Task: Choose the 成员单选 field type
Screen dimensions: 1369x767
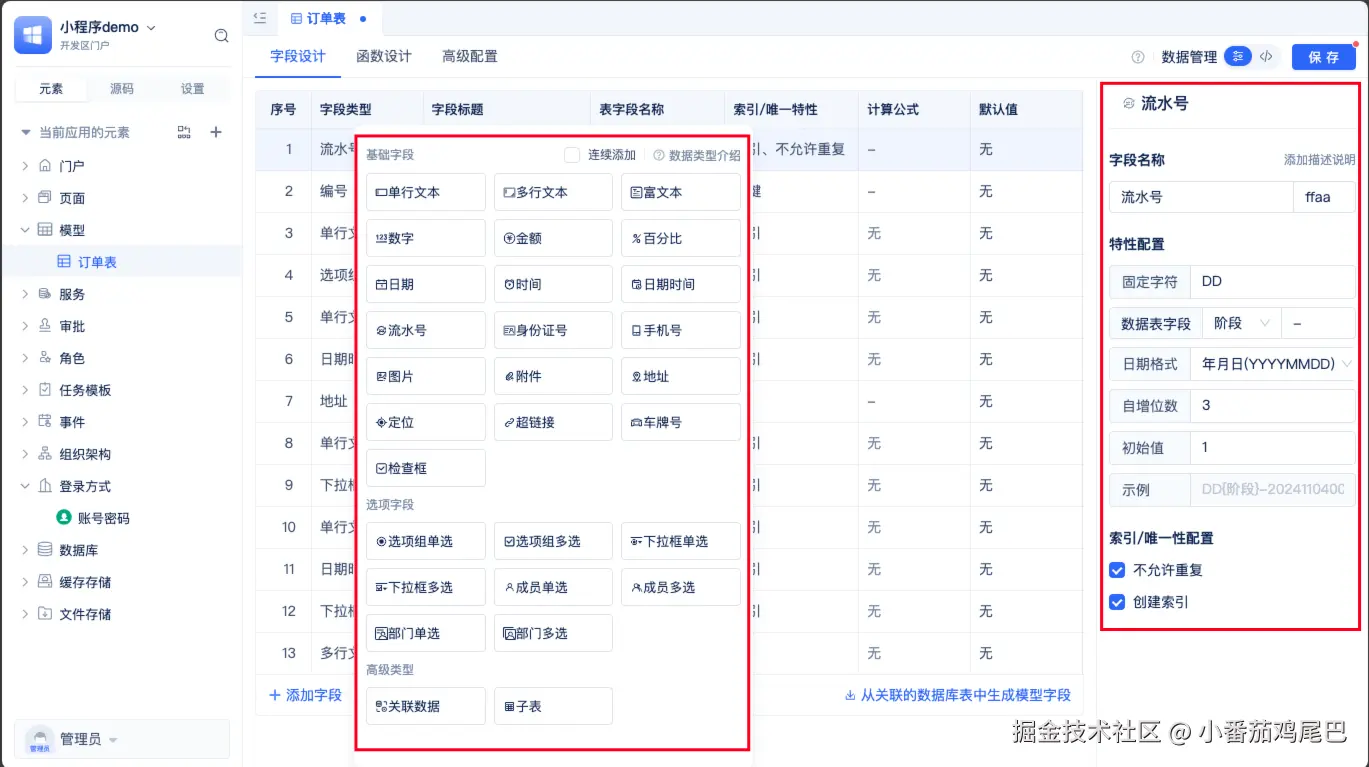Action: tap(553, 587)
